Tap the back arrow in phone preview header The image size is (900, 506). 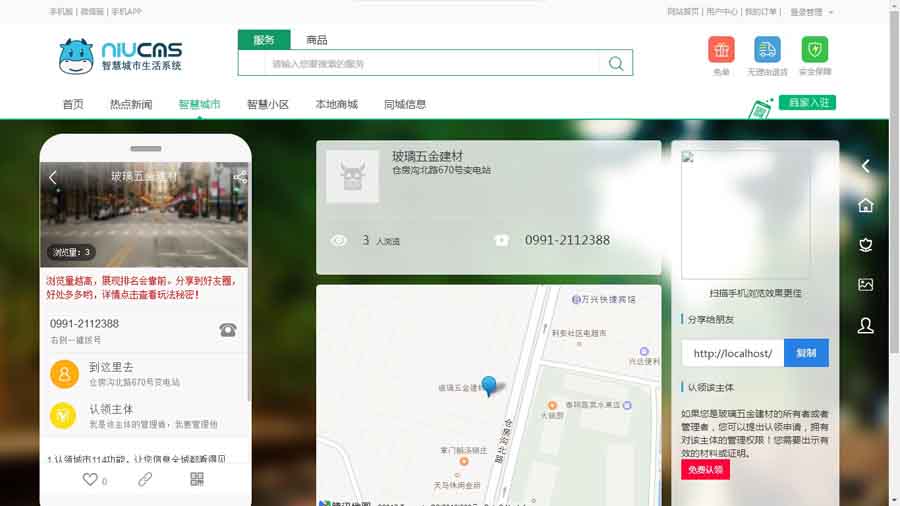click(x=53, y=177)
